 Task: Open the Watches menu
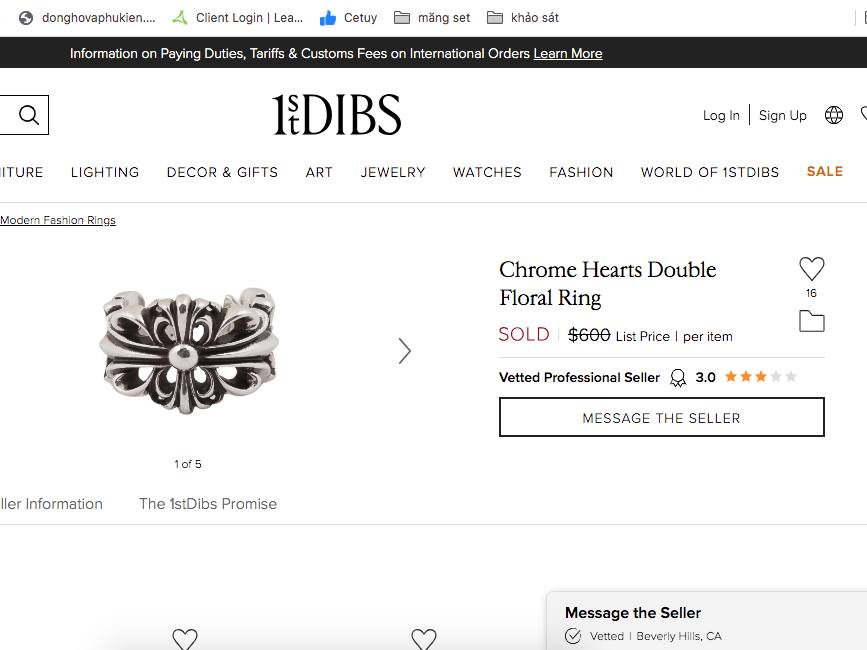pos(487,172)
